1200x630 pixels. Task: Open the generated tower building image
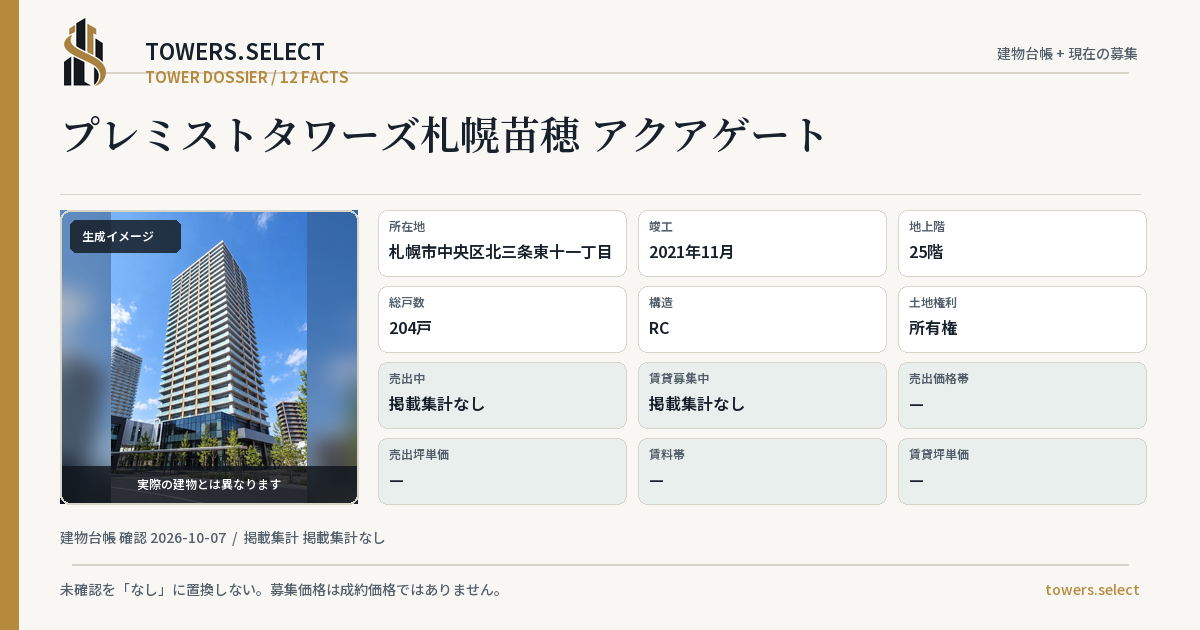(x=209, y=357)
